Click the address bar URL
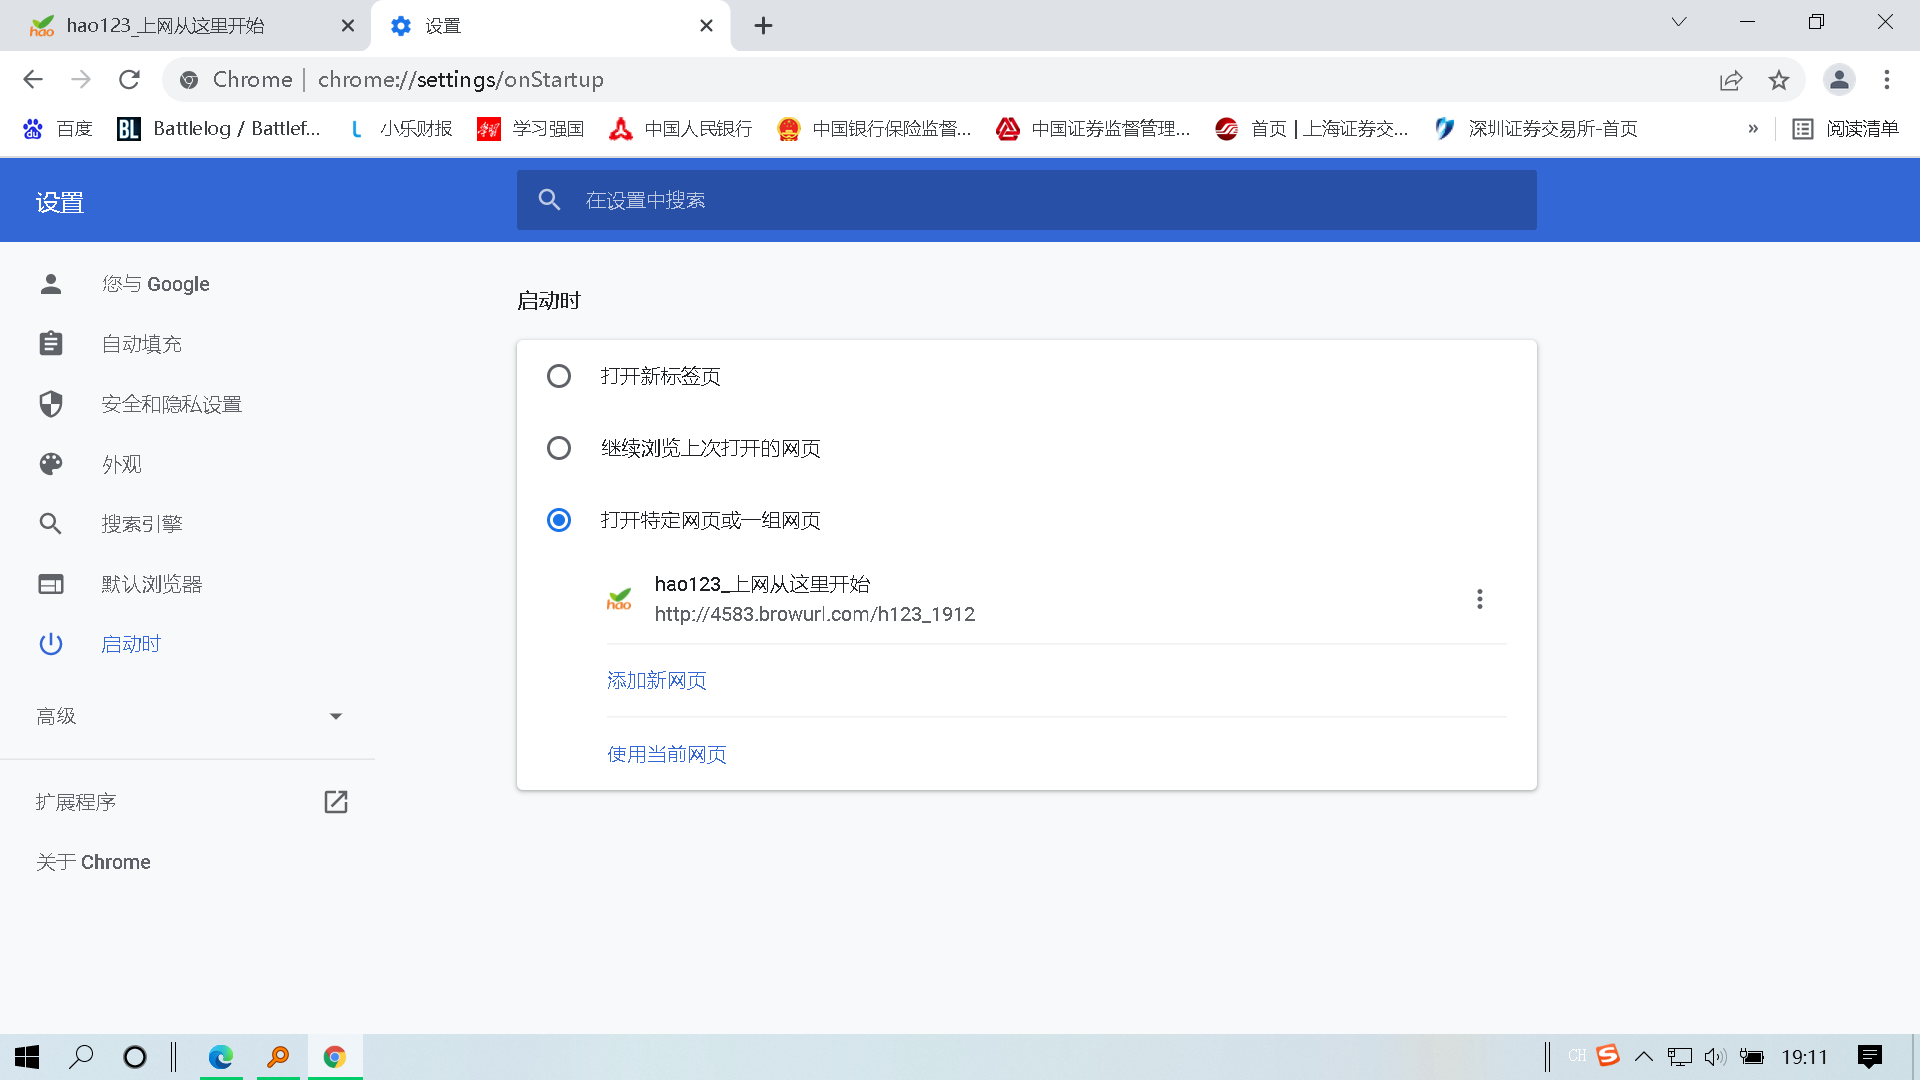The width and height of the screenshot is (1920, 1080). coord(461,80)
